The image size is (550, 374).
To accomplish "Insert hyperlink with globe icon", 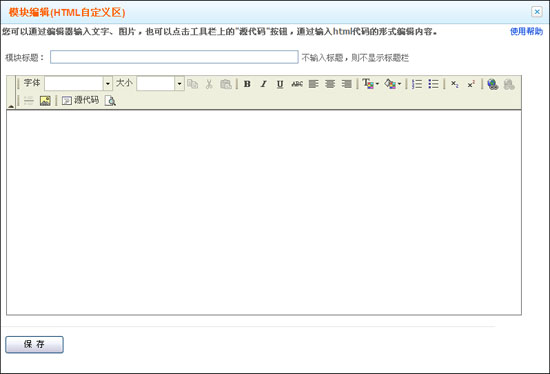I will pos(492,84).
